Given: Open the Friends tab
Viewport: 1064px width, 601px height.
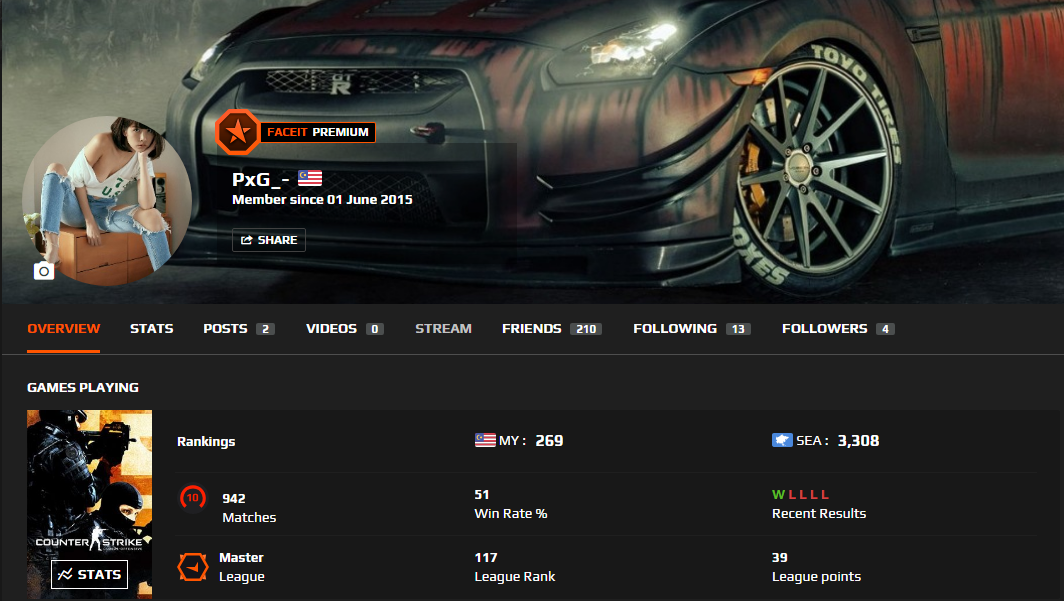Looking at the screenshot, I should coord(552,329).
